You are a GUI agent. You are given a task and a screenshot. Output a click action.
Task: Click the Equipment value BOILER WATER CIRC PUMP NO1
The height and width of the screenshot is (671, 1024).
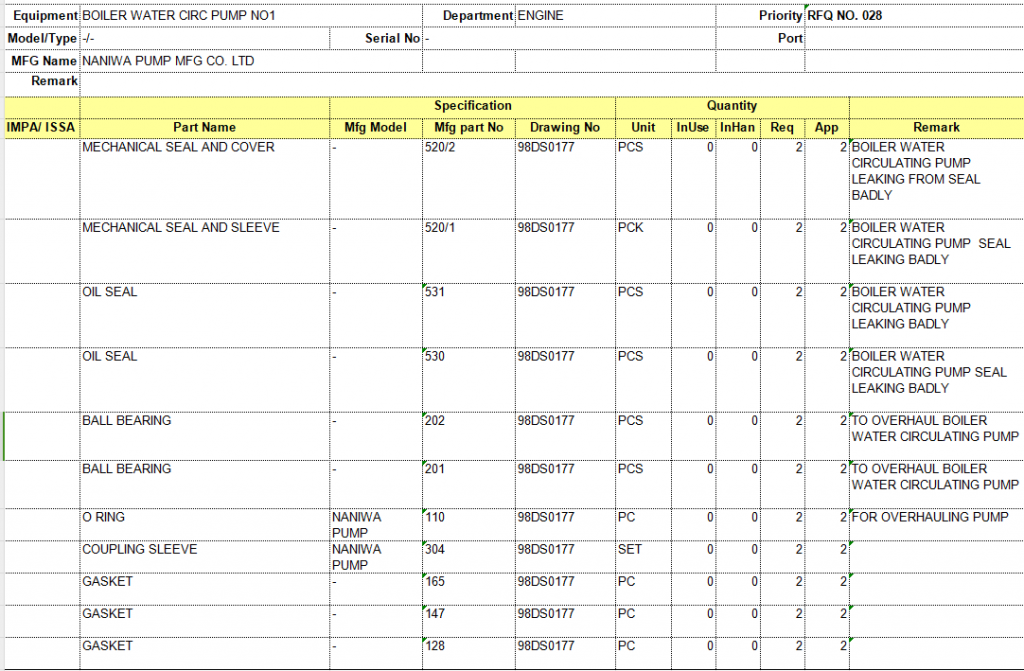click(x=178, y=16)
